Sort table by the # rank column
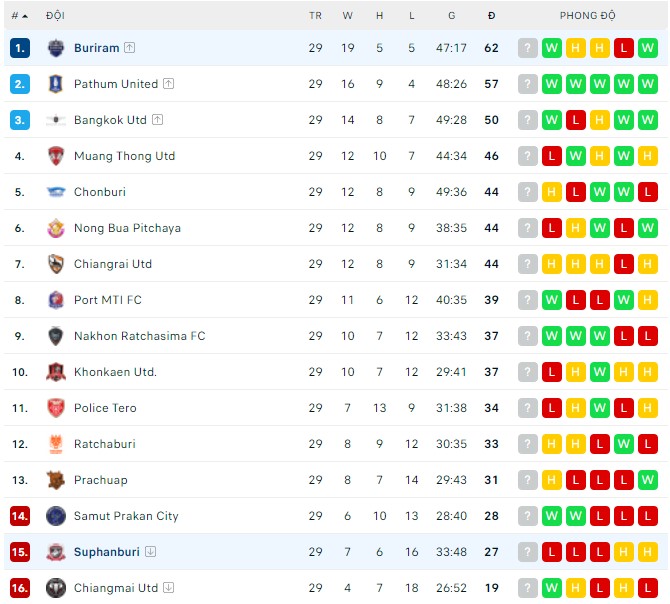Image resolution: width=670 pixels, height=604 pixels. click(x=19, y=16)
